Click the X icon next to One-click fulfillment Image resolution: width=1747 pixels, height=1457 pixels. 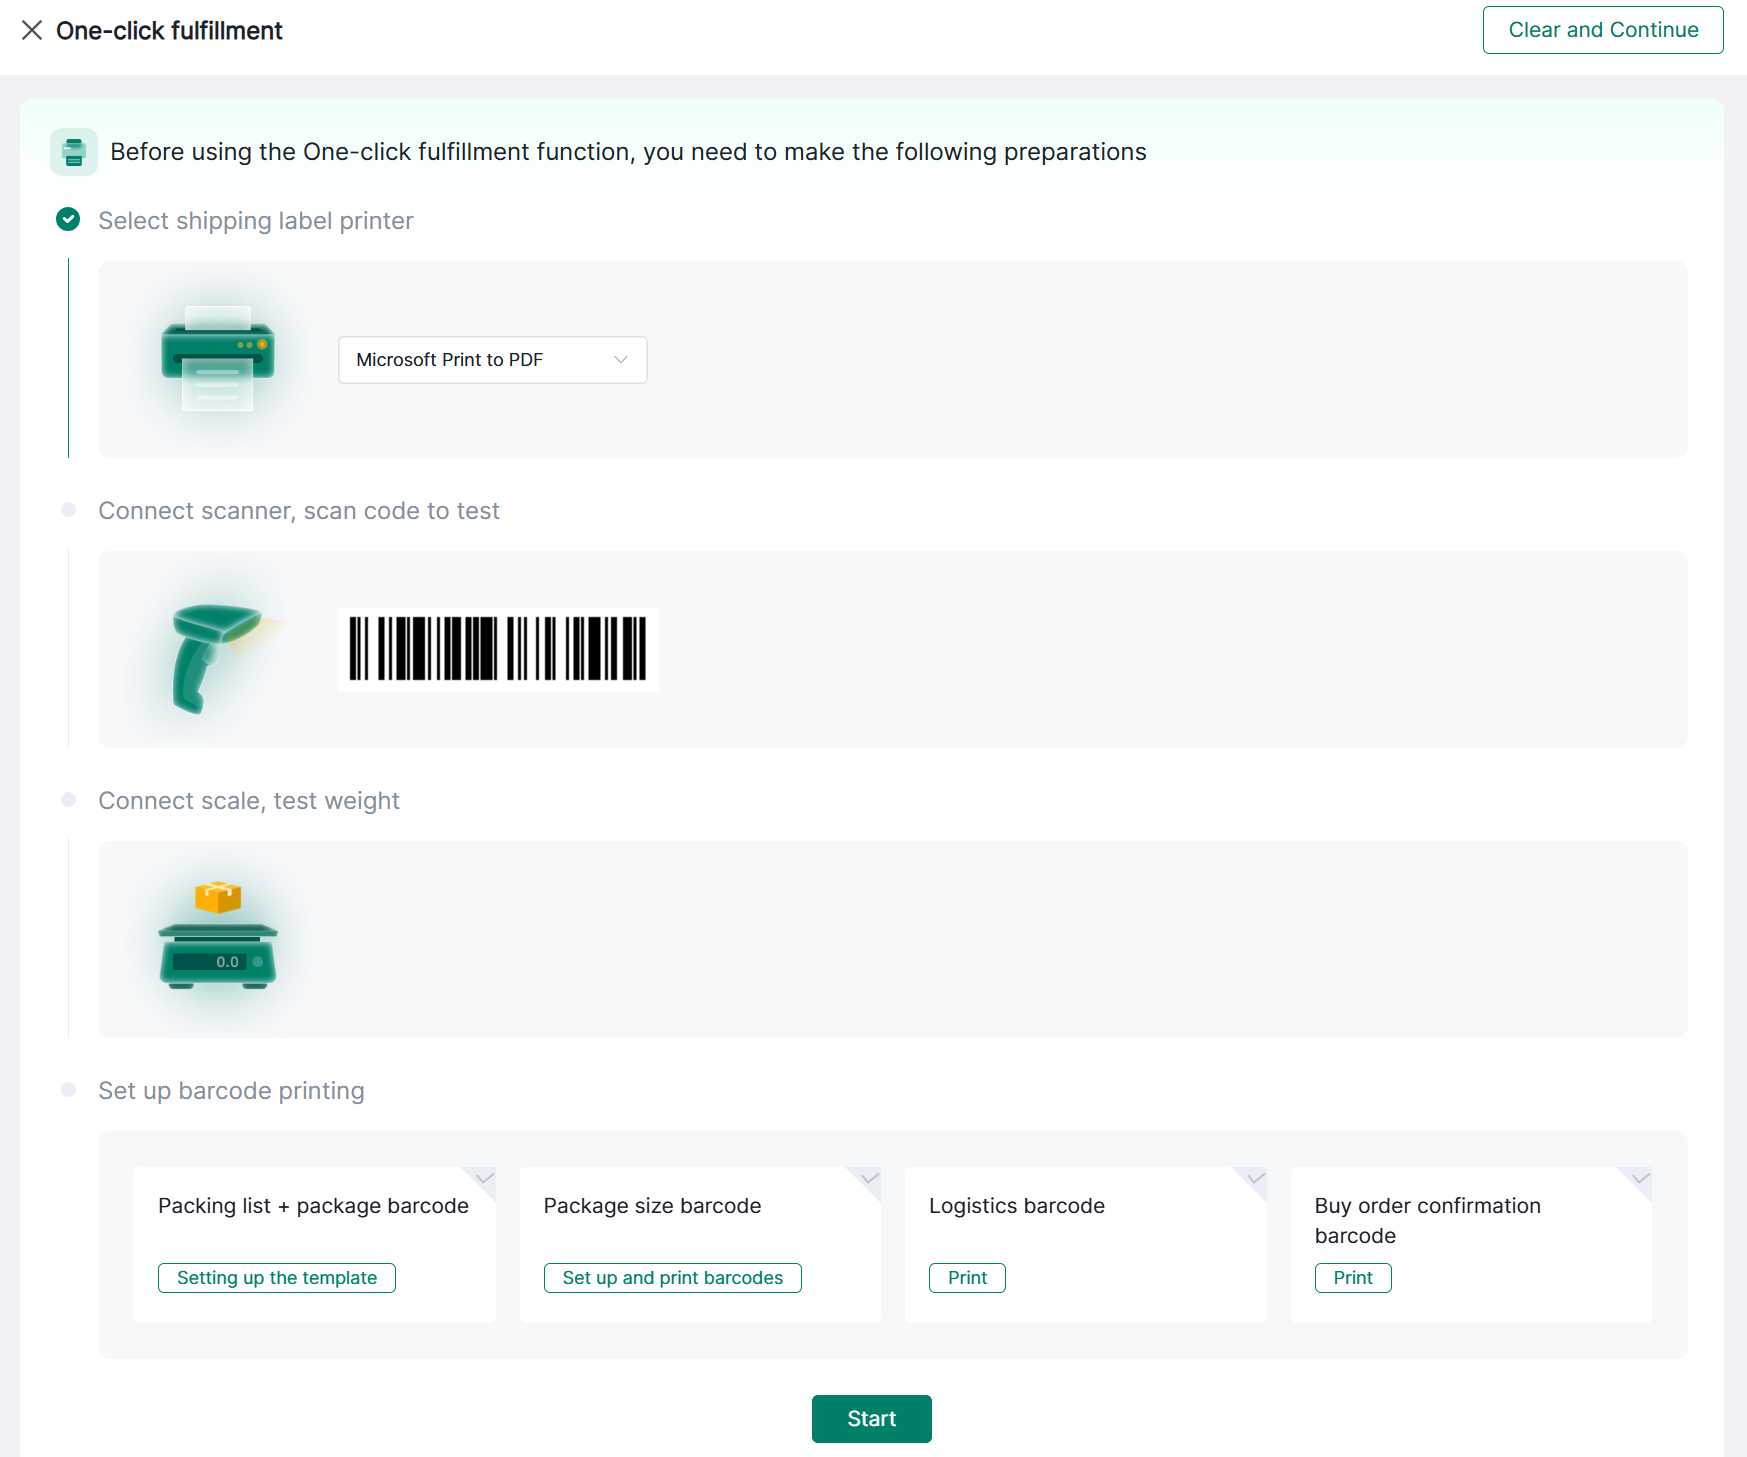coord(33,30)
